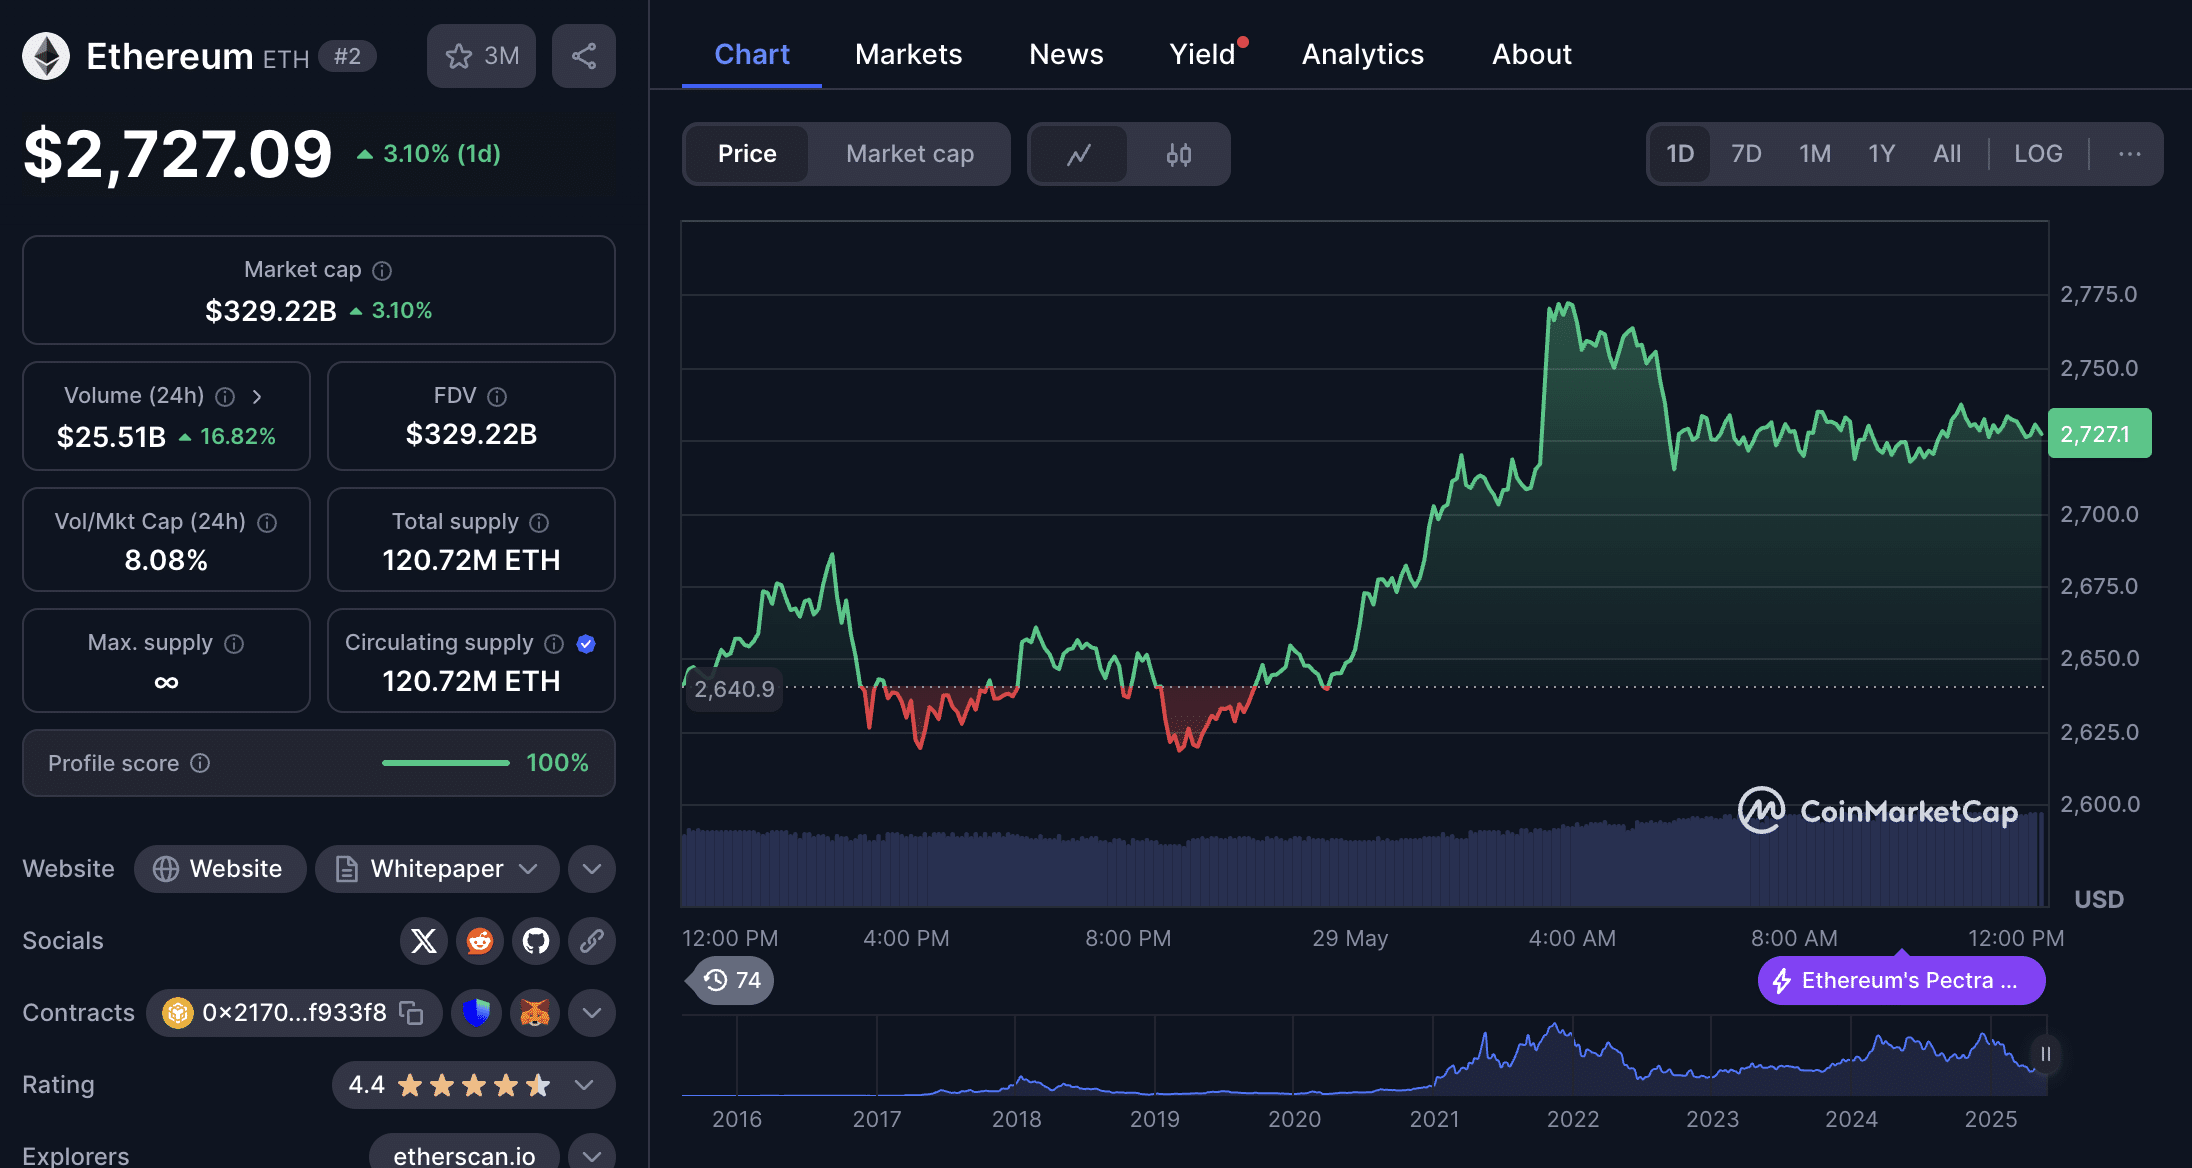2192x1168 pixels.
Task: Open the Analytics tab
Action: pos(1362,54)
